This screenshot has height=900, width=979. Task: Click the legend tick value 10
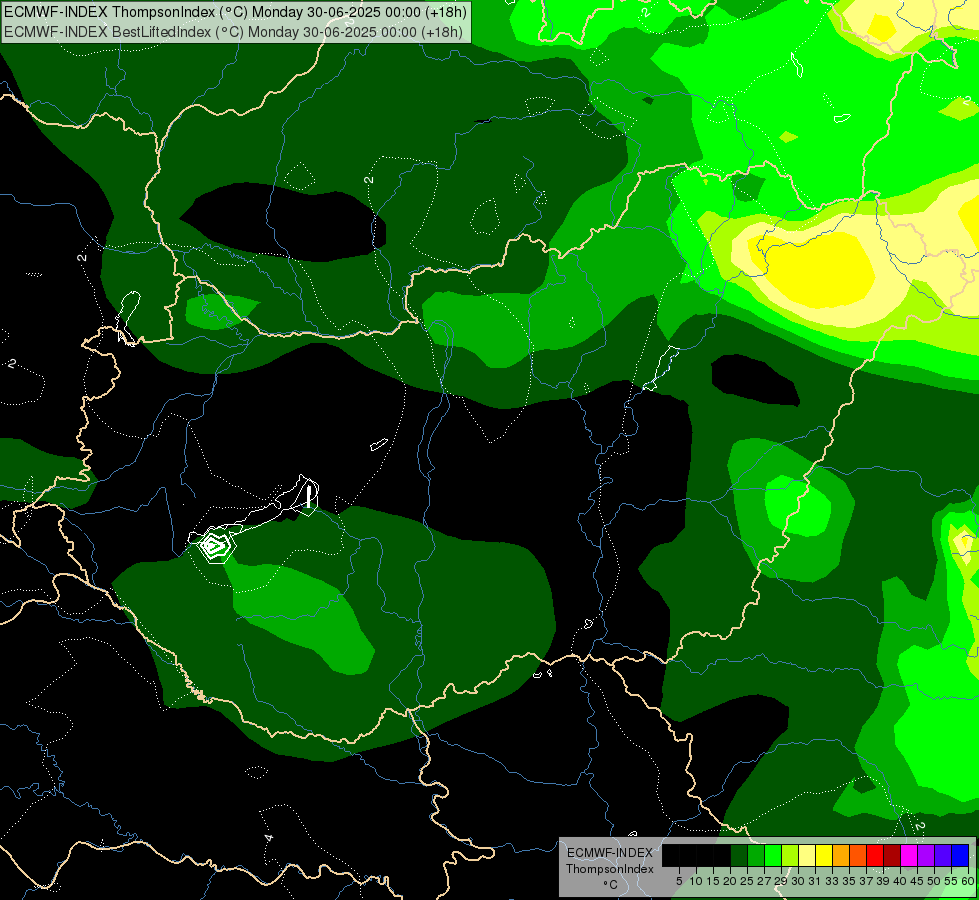696,881
